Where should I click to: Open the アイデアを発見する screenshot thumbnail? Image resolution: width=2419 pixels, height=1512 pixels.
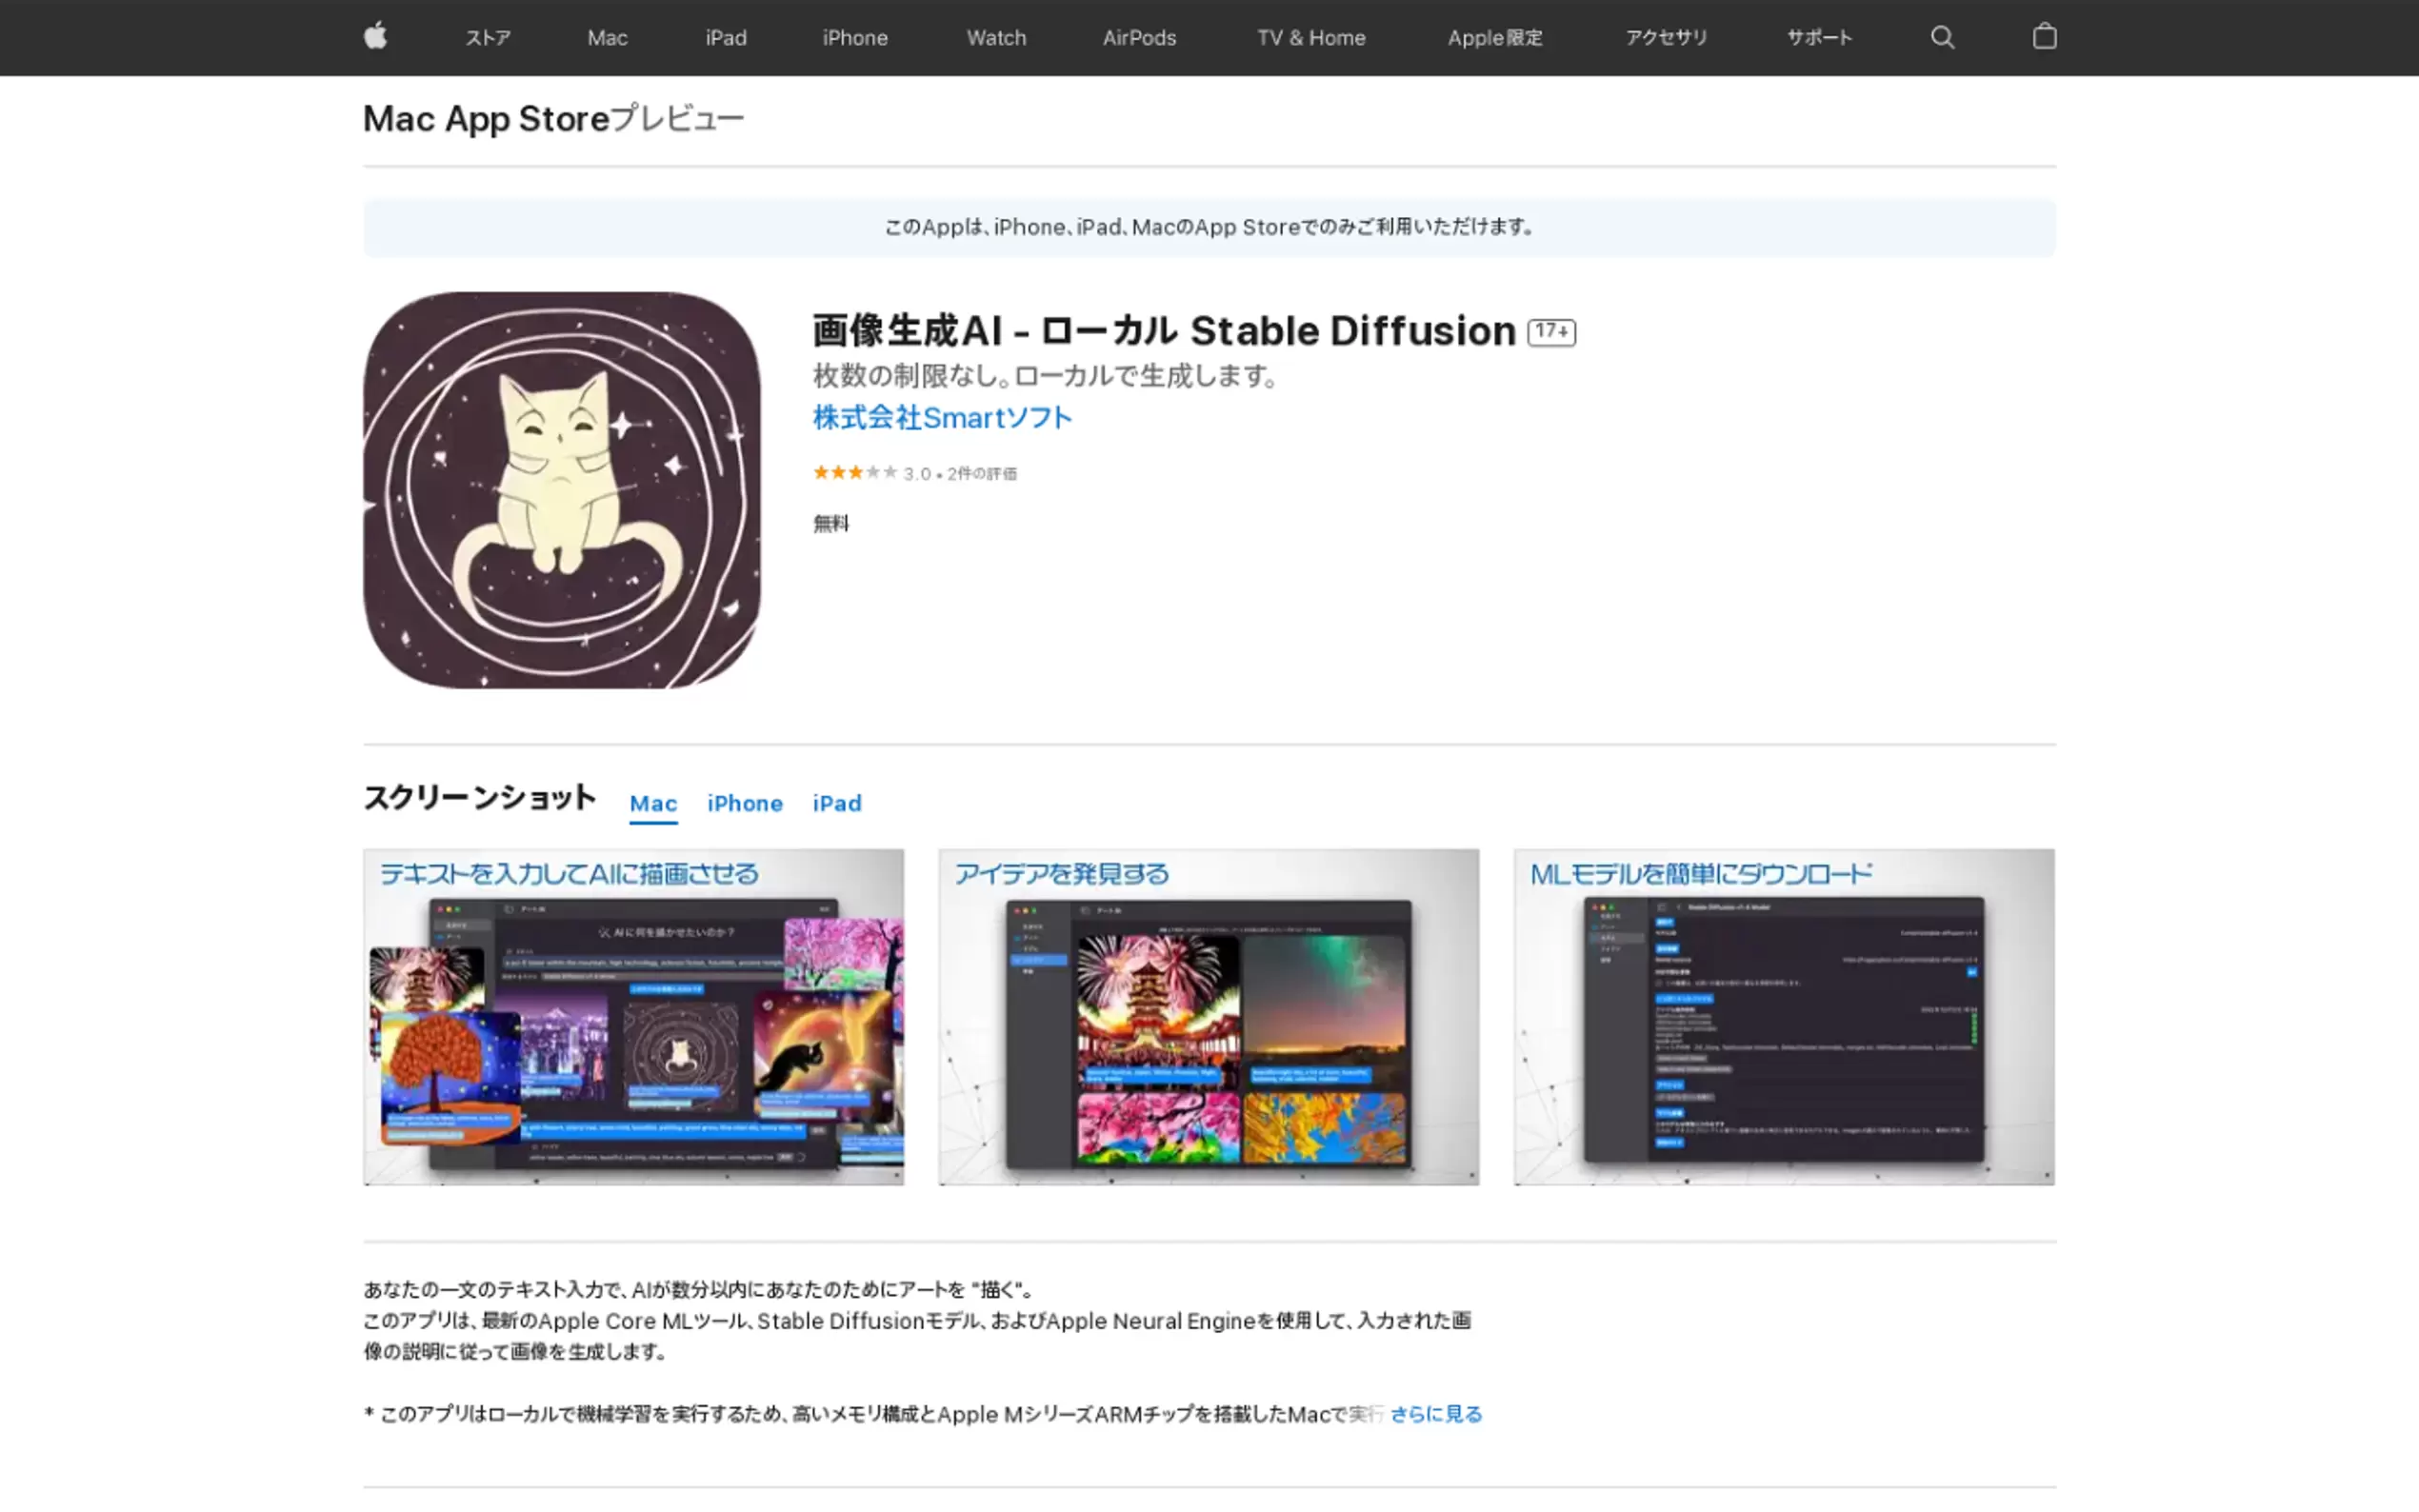pos(1208,1017)
